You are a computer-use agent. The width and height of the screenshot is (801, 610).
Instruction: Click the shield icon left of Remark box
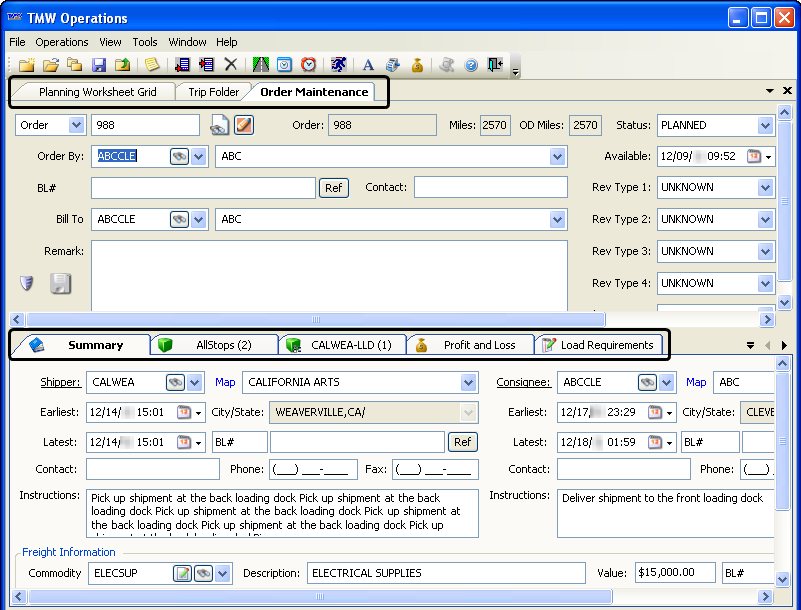tap(27, 283)
